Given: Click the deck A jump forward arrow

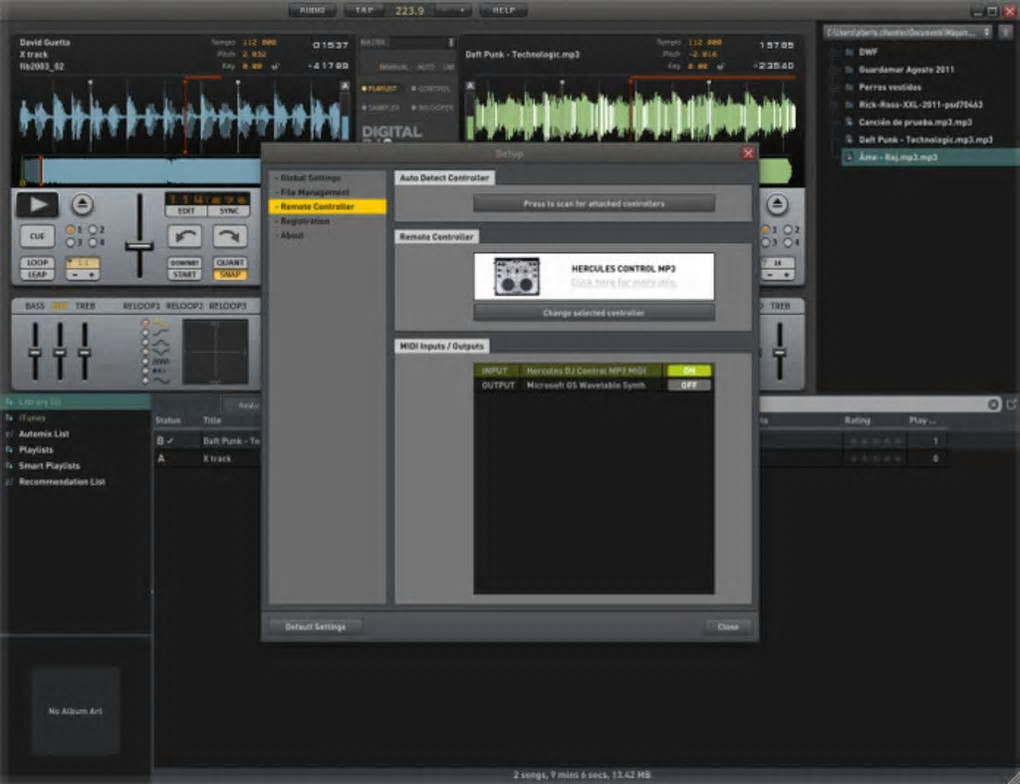Looking at the screenshot, I should click(x=230, y=236).
